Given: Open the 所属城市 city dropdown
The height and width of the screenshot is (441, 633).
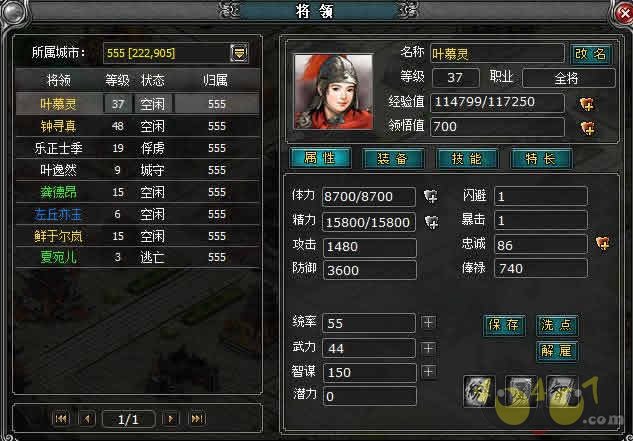Looking at the screenshot, I should (x=239, y=53).
